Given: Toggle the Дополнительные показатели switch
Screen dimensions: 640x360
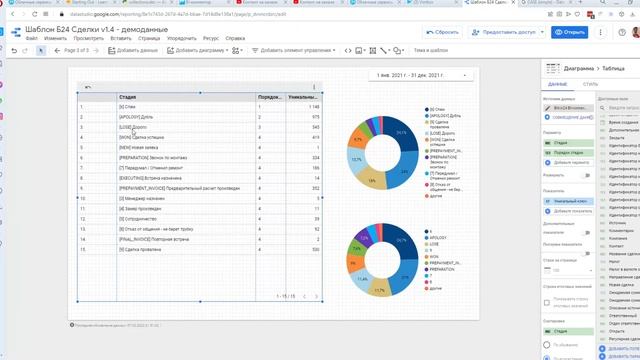Looking at the screenshot, I should tap(587, 233).
